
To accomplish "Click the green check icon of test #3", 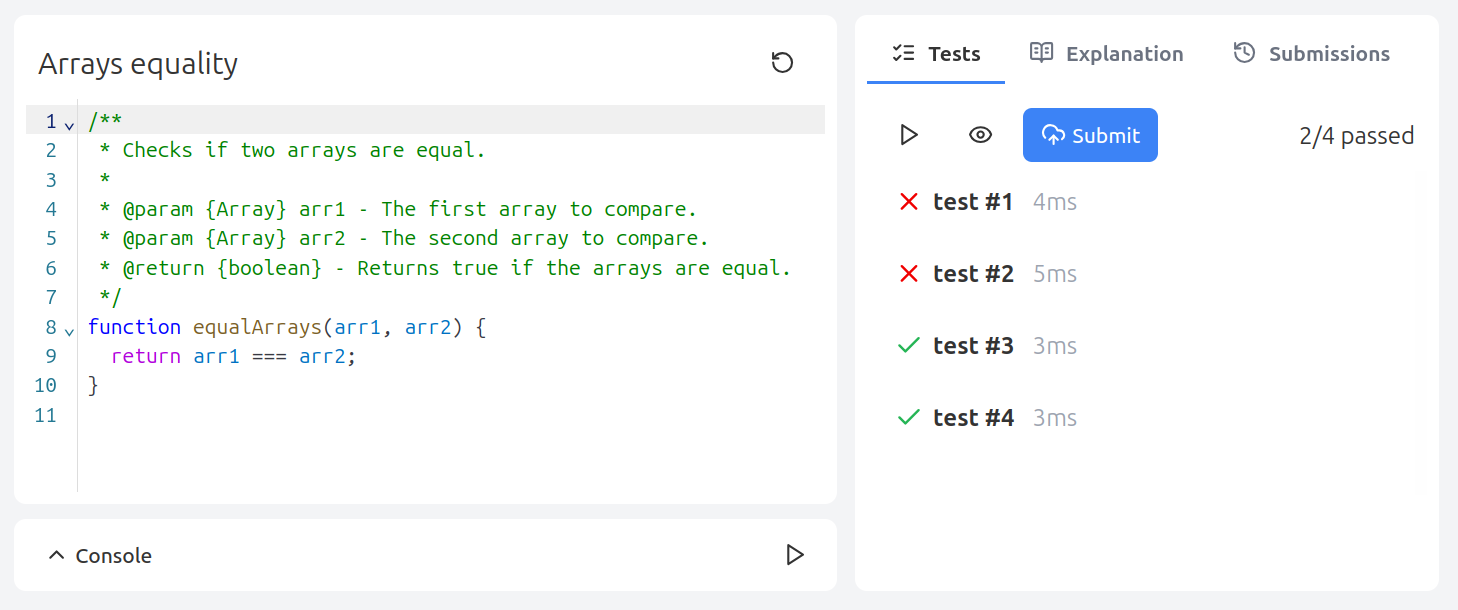I will coord(908,346).
